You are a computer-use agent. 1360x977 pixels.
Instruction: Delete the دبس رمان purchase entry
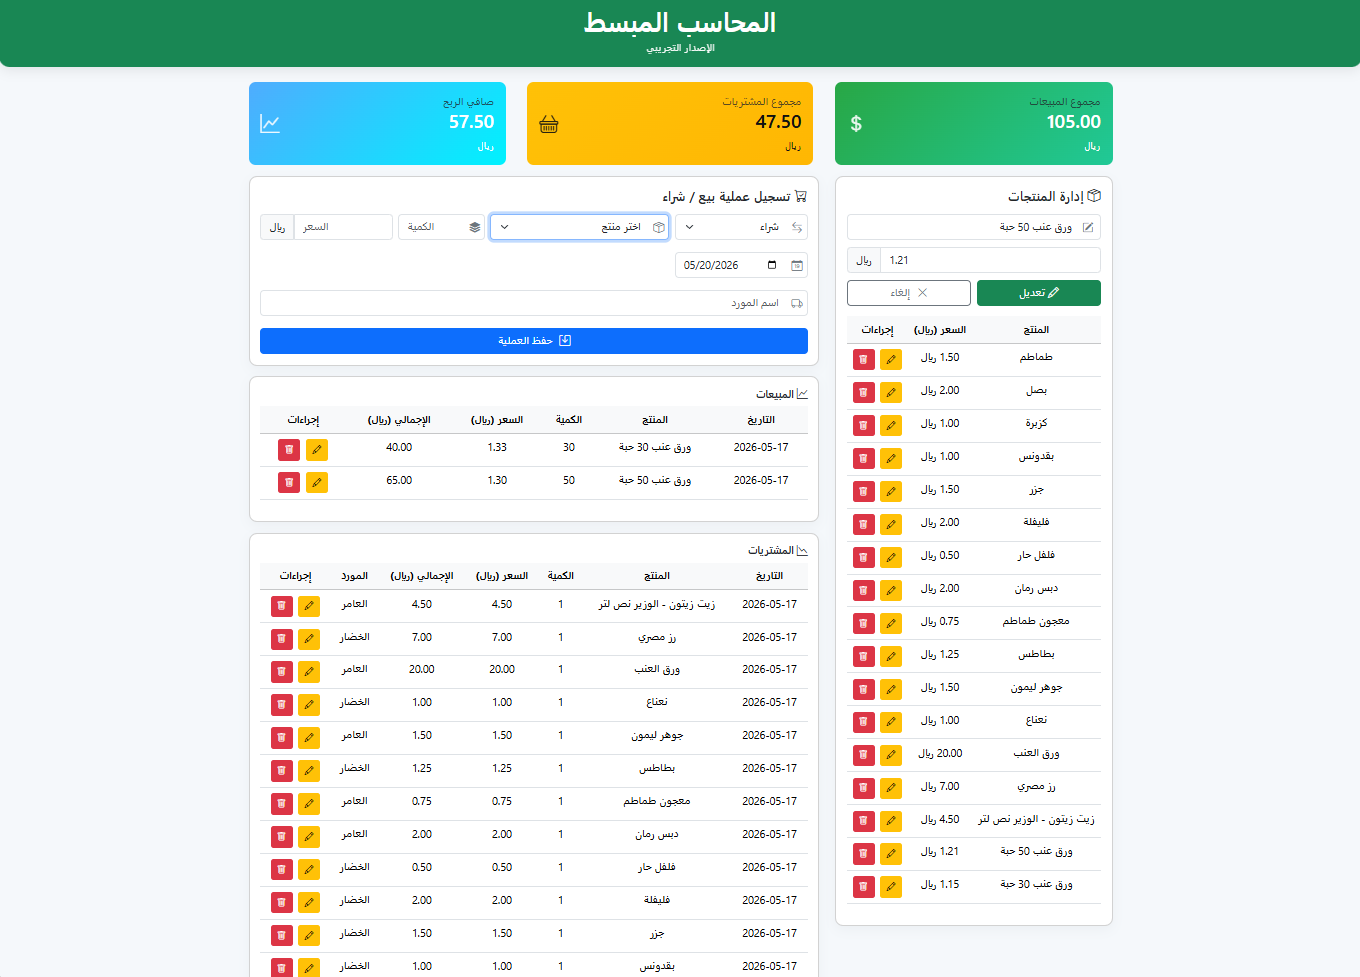[x=282, y=837]
